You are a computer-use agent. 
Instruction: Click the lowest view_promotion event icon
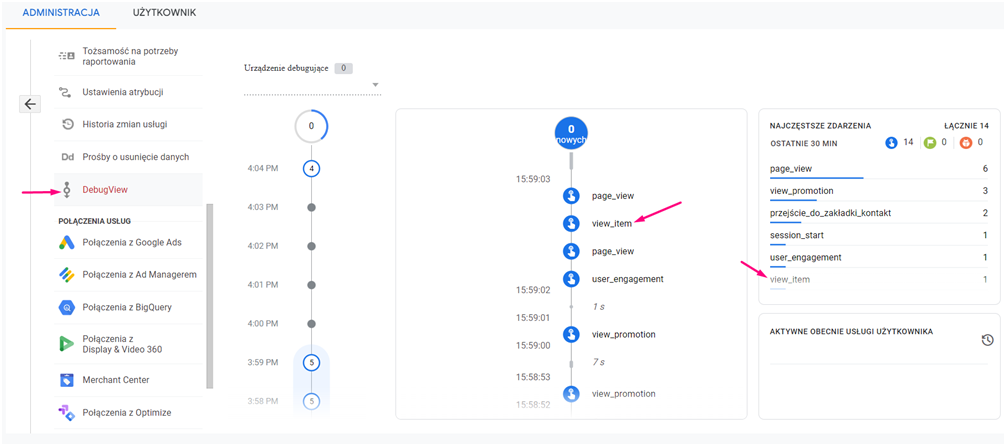pos(571,393)
